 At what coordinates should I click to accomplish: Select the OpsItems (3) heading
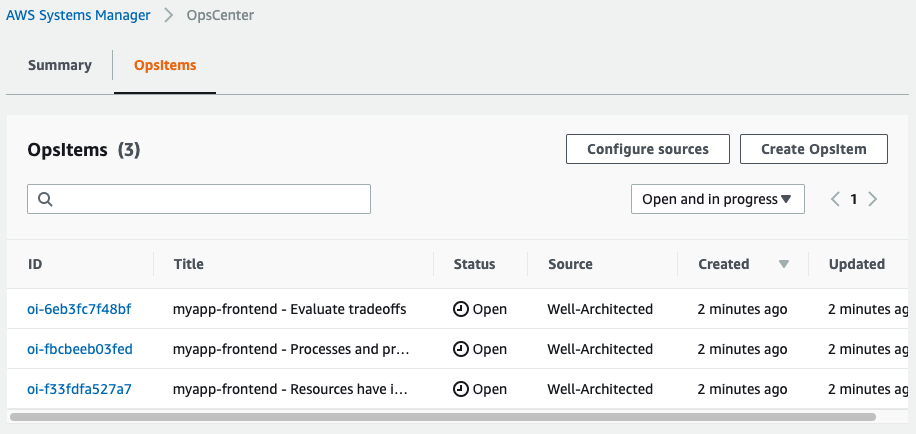[x=84, y=150]
